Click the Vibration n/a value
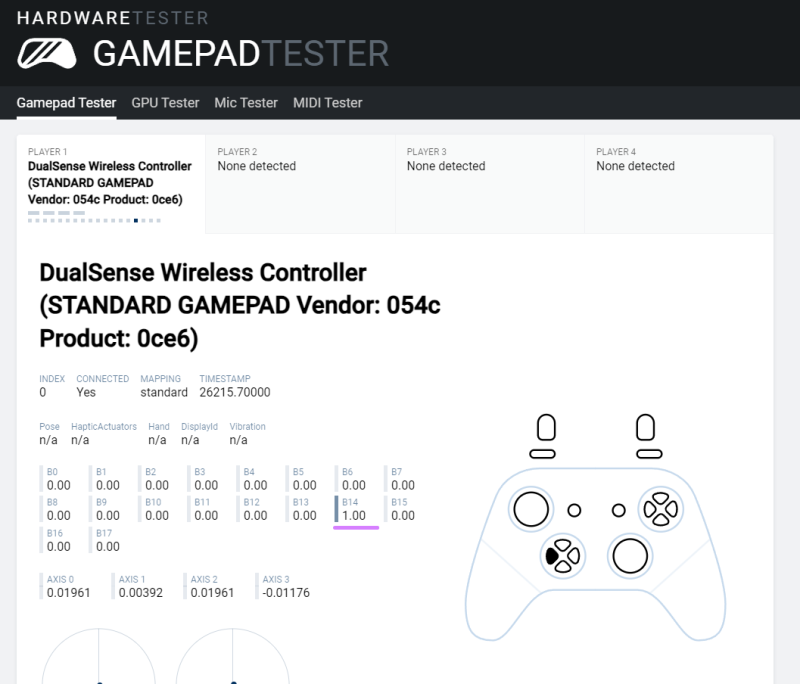This screenshot has height=684, width=800. [x=238, y=440]
